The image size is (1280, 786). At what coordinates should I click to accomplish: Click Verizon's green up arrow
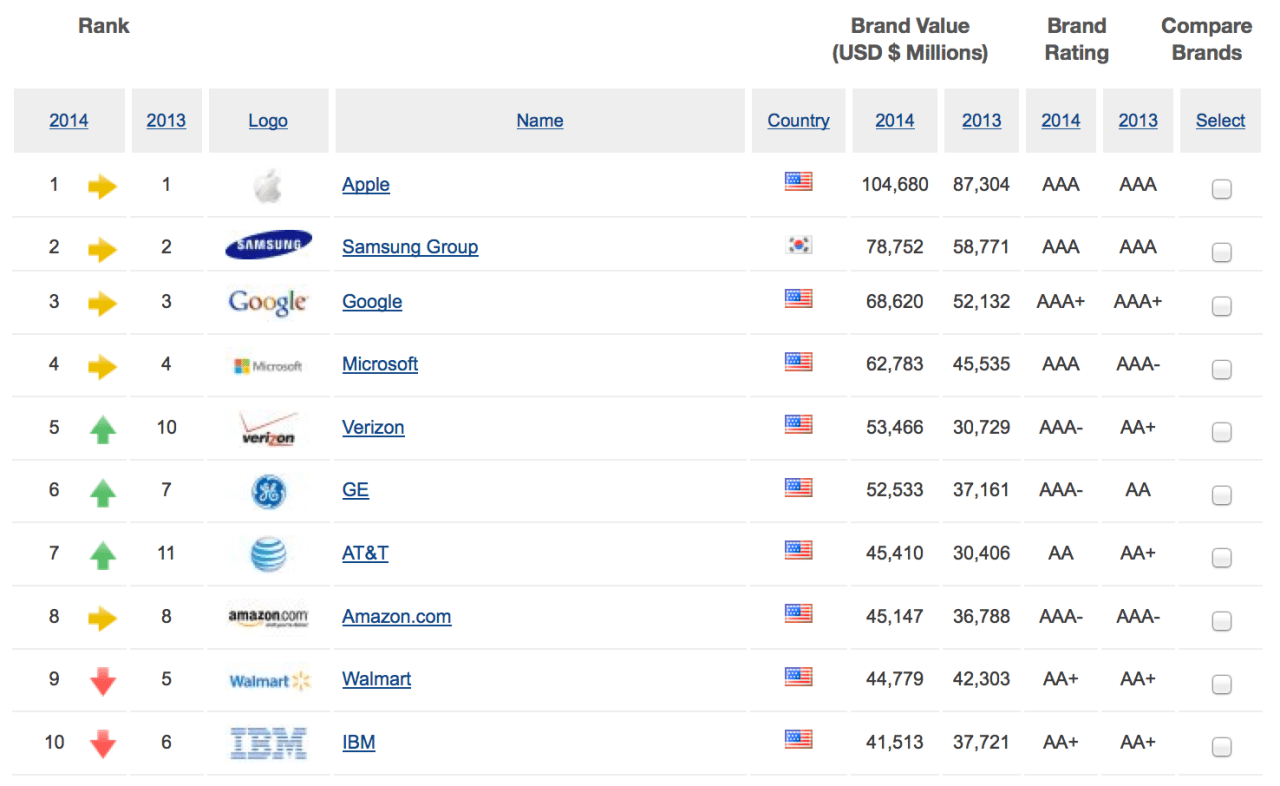[x=102, y=430]
